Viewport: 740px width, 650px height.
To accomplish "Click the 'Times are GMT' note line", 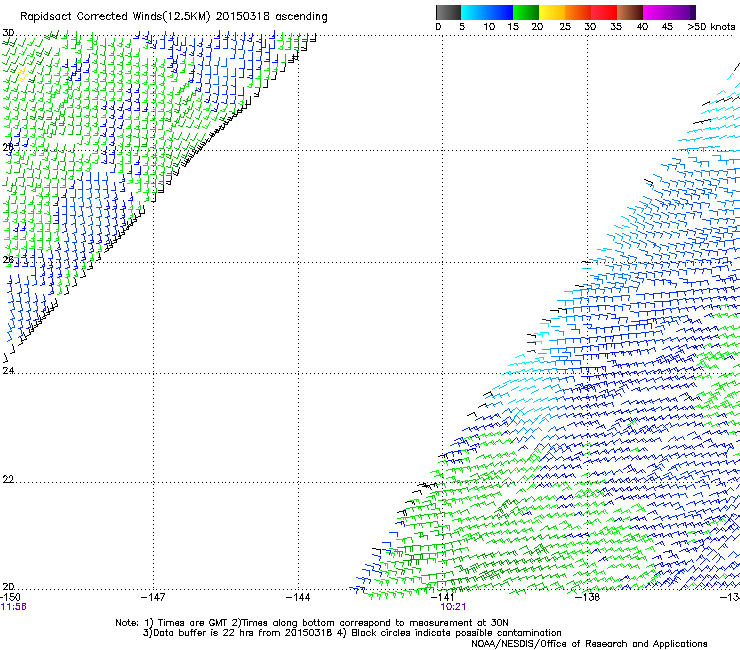I will point(311,623).
